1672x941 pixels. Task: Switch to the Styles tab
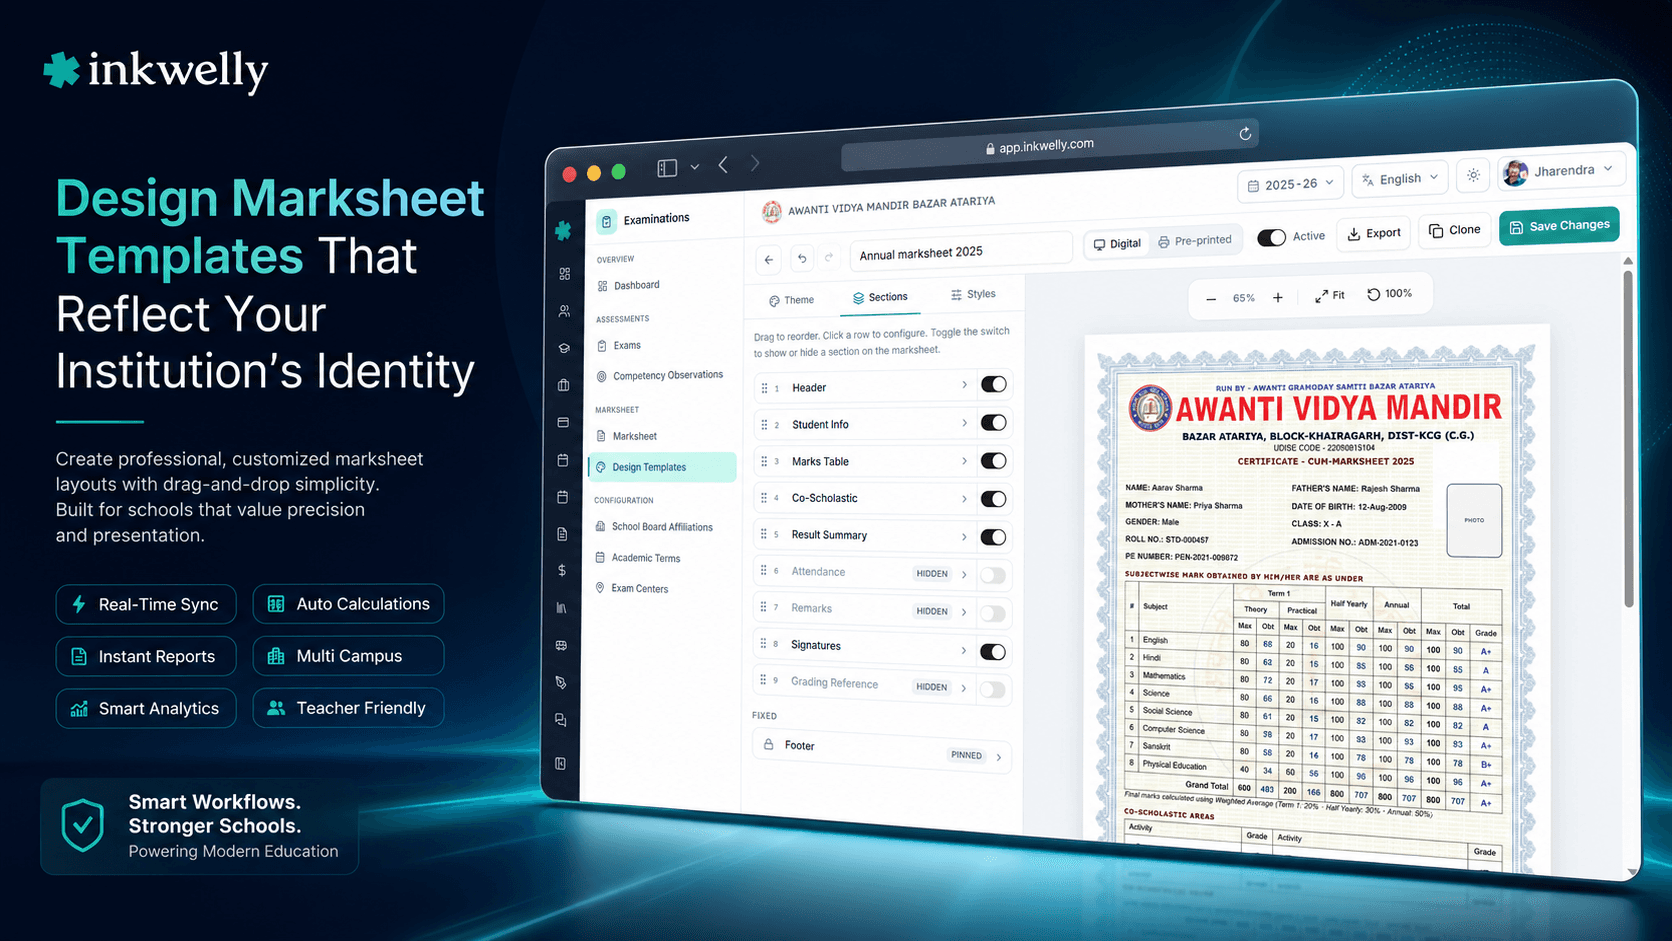[x=973, y=294]
